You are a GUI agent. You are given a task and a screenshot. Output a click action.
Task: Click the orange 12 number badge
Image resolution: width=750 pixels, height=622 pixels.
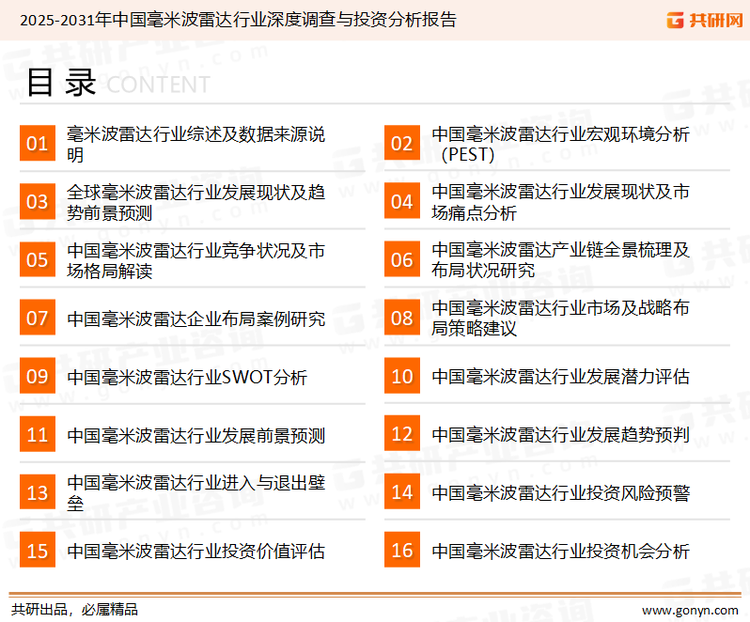point(402,434)
